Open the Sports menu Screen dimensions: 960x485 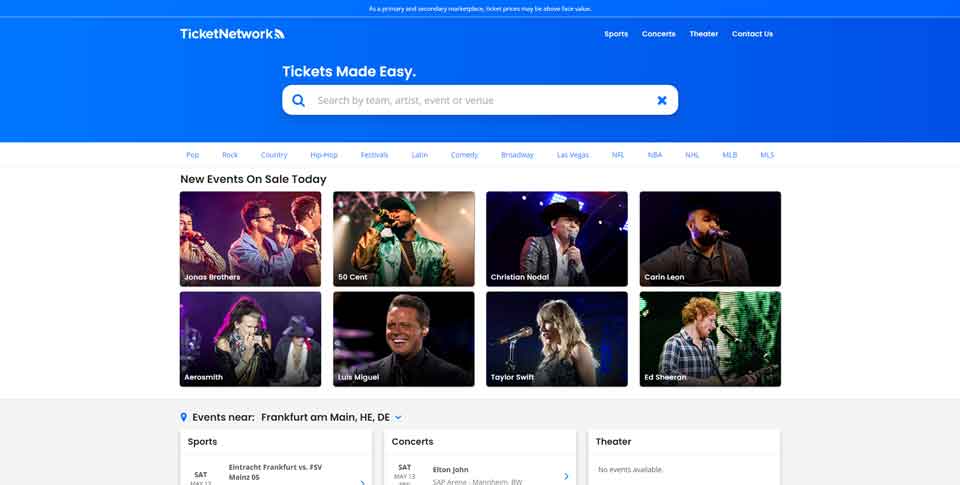(x=616, y=34)
